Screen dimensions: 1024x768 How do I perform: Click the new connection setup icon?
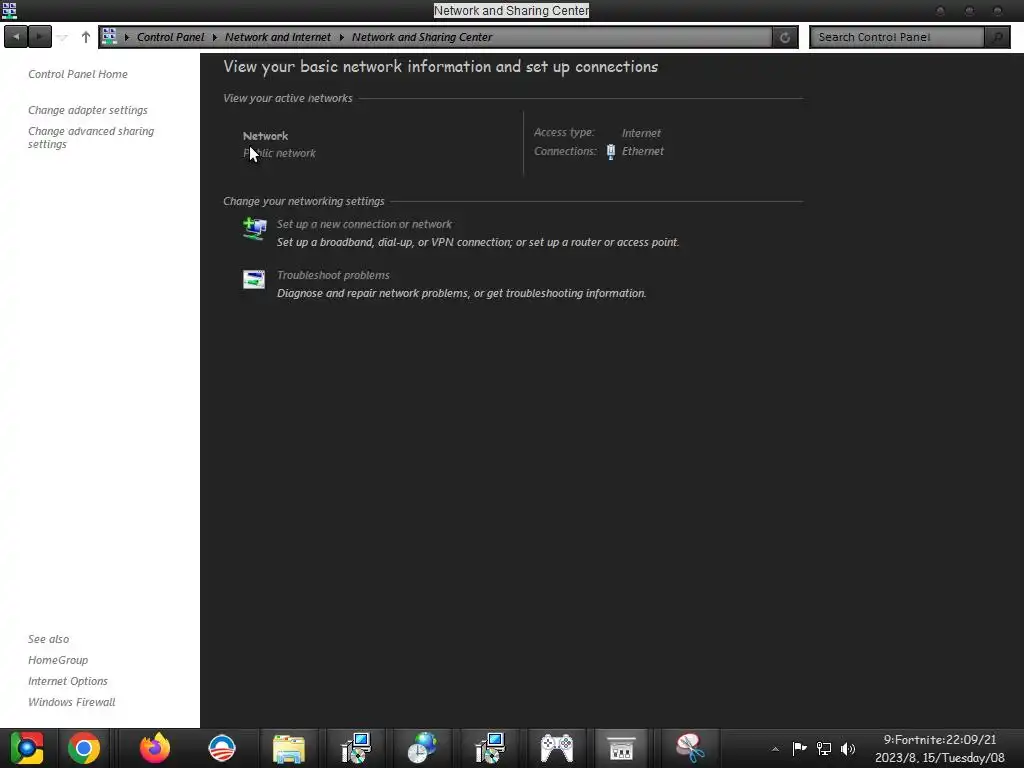point(254,229)
